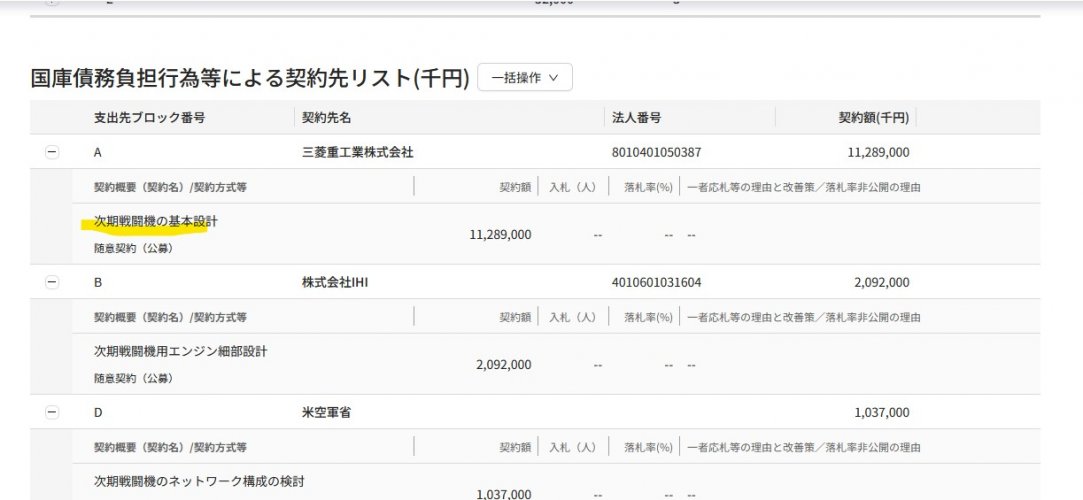Collapse row D 米空軍省

[52, 412]
